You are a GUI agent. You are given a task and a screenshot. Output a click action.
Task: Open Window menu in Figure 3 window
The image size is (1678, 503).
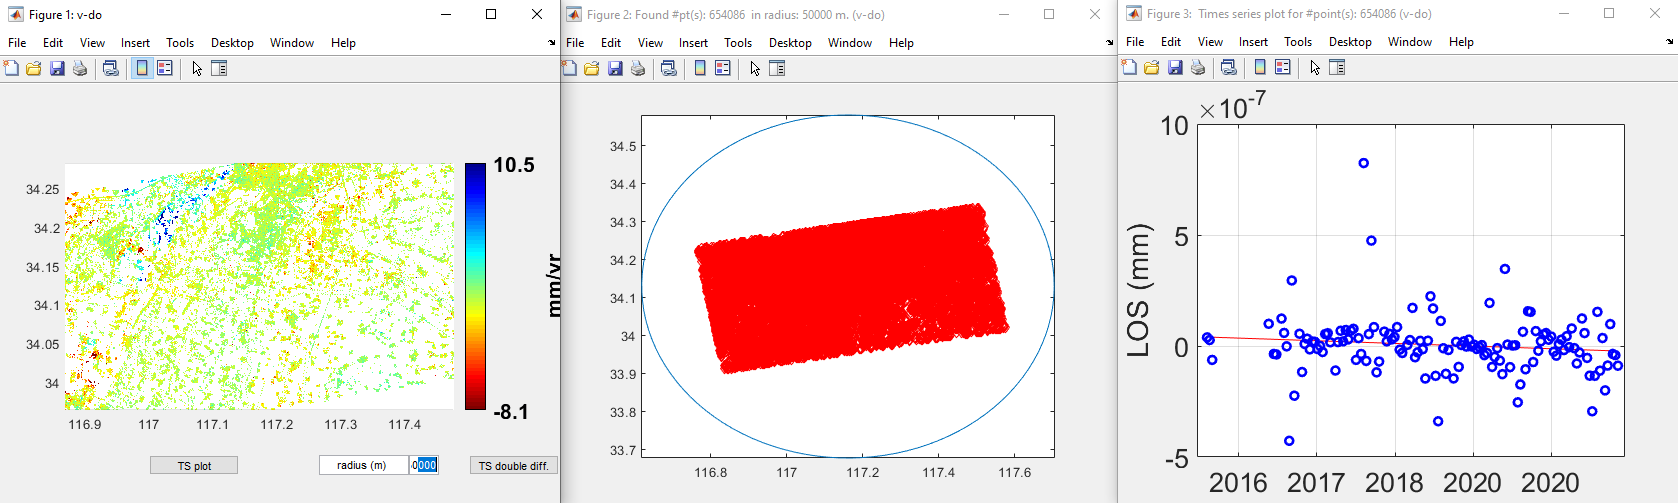point(1410,42)
